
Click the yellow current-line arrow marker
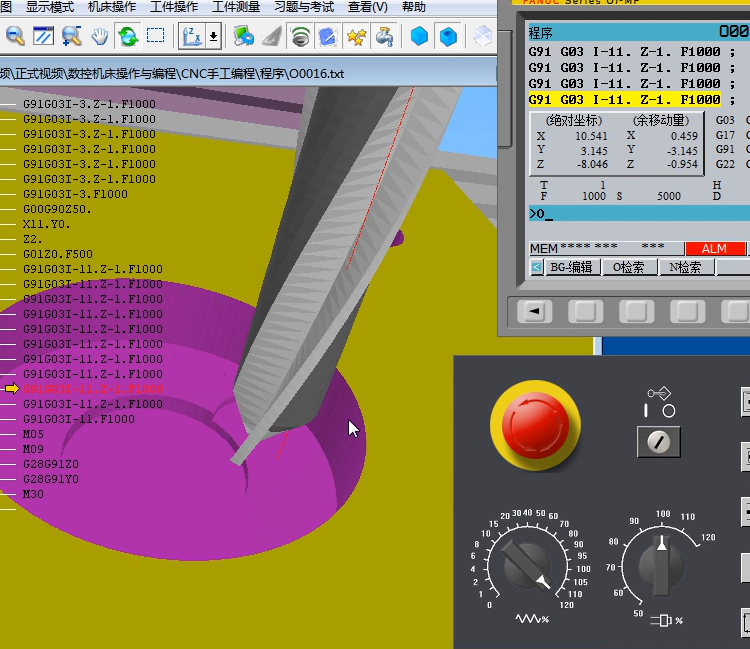pos(12,389)
